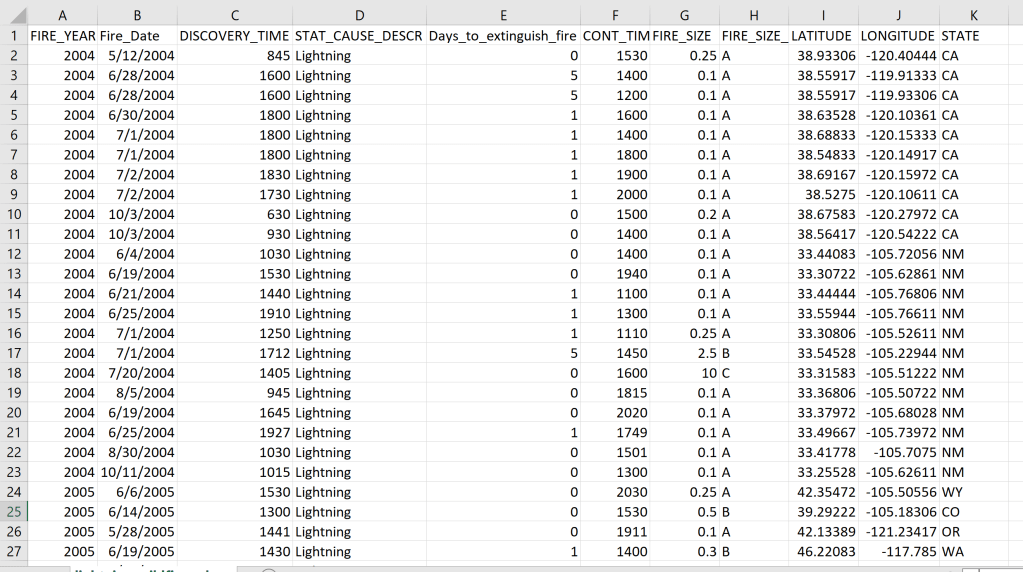Select the cell with date 10/11/2004

pos(137,472)
